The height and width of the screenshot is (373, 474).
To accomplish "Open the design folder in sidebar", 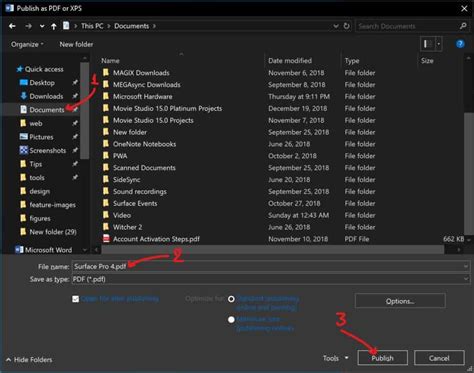I will 35,191.
